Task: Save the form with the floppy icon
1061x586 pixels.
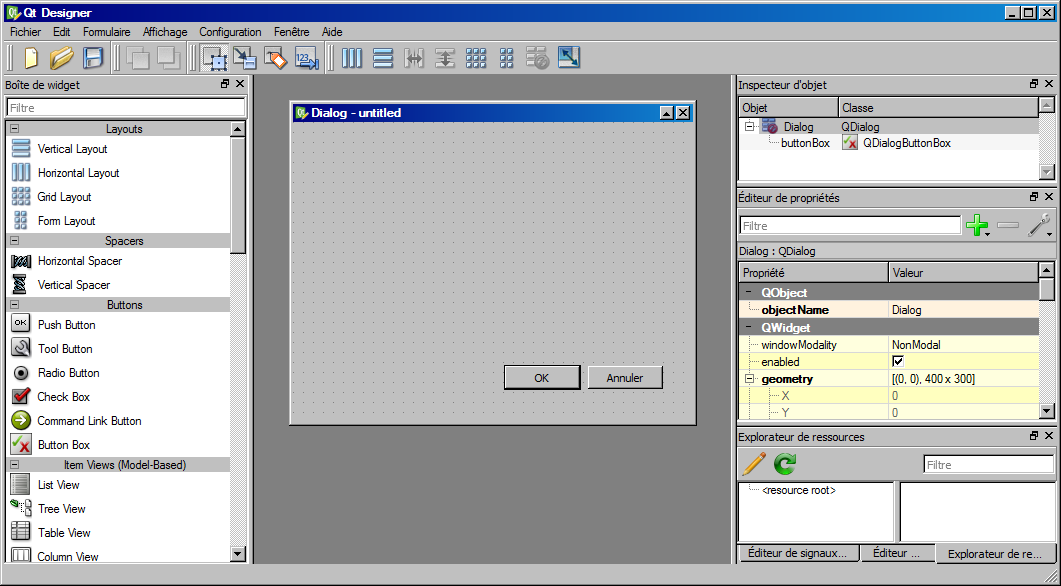Action: coord(93,58)
